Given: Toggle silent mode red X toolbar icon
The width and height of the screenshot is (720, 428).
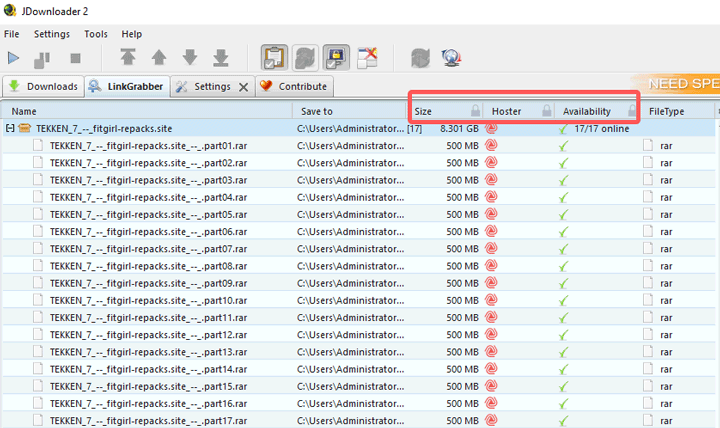Looking at the screenshot, I should point(367,57).
